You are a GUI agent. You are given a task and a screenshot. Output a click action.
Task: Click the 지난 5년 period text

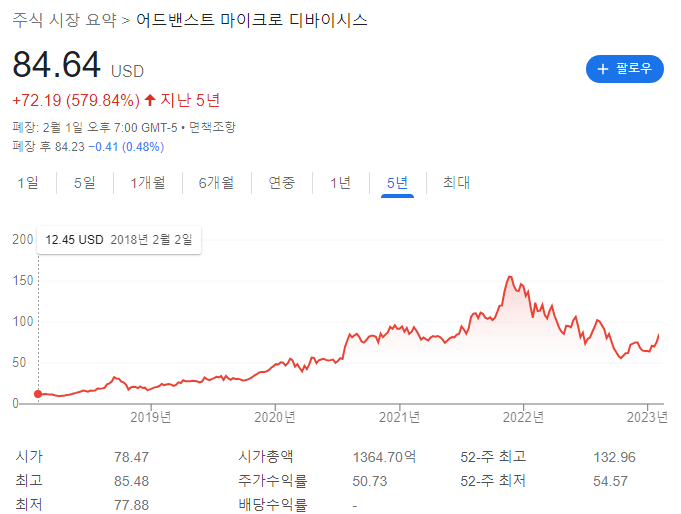(x=190, y=100)
